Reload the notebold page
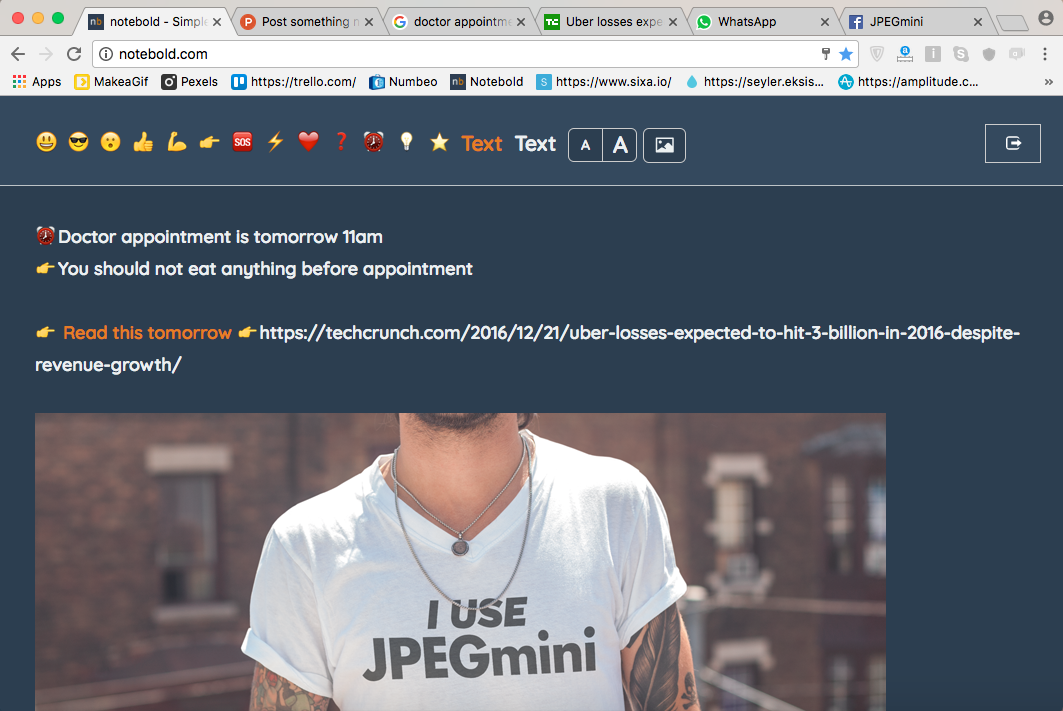The width and height of the screenshot is (1063, 711). coord(74,54)
